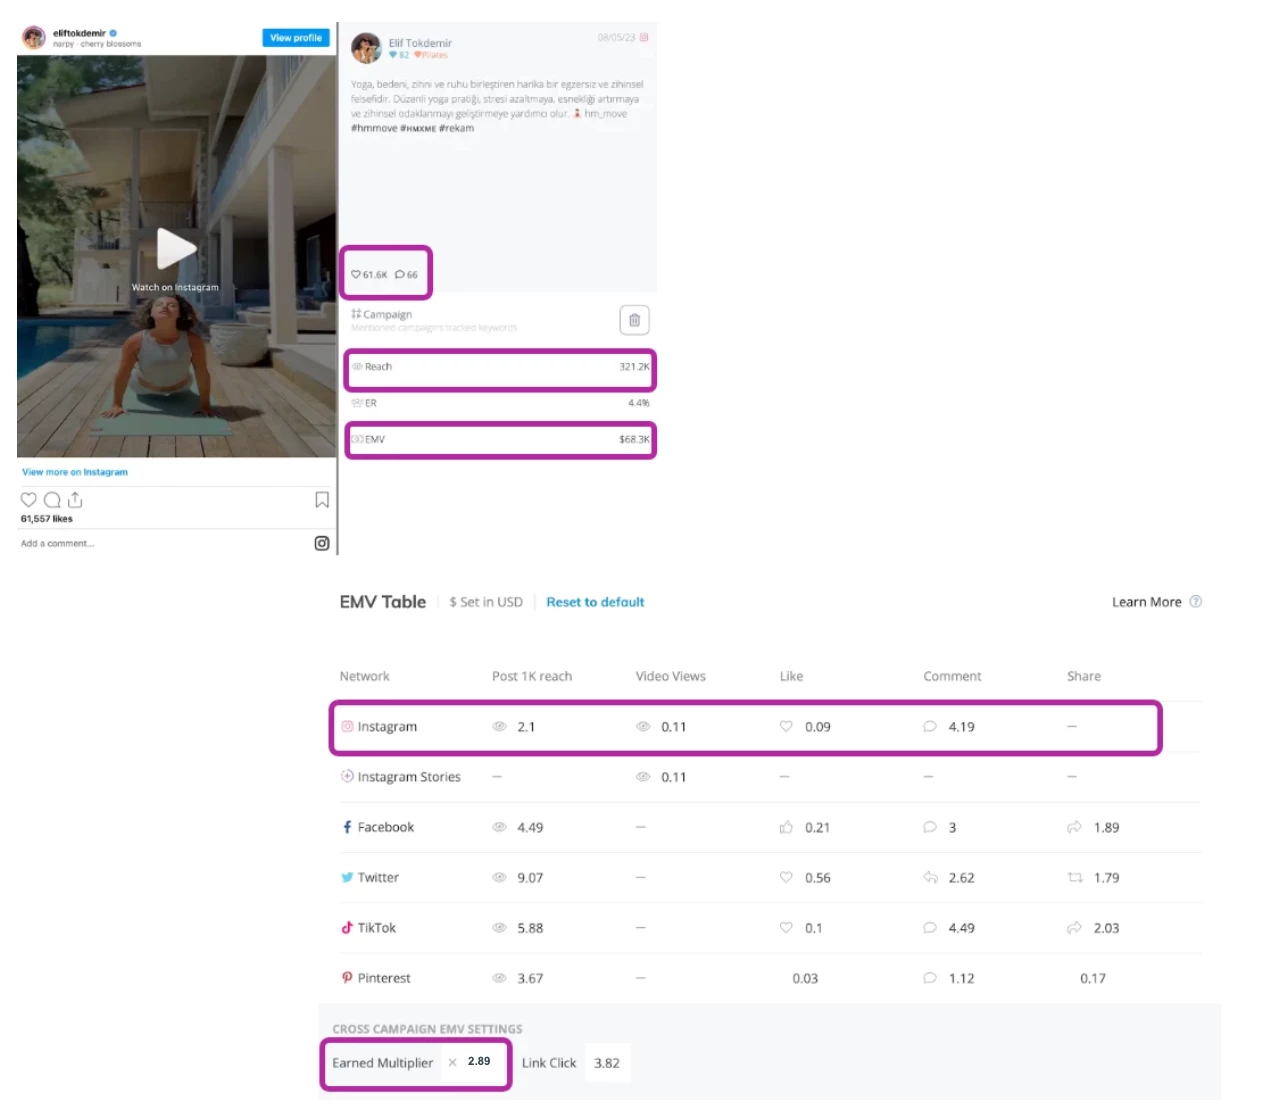Viewport: 1268px width, 1110px height.
Task: Click the share icon under video
Action: pos(75,500)
